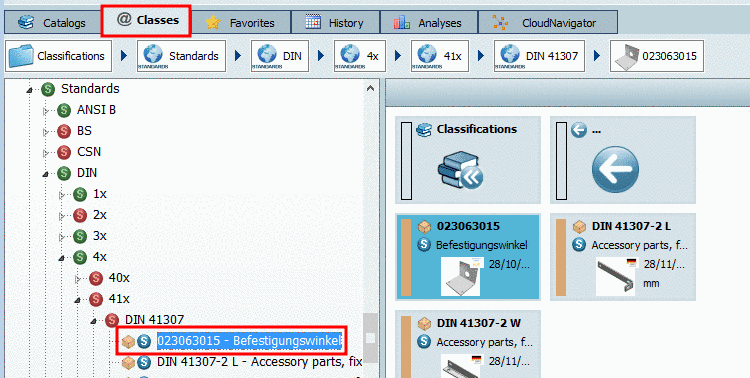Click the green S icon beside 3x
750x378 pixels.
point(80,236)
